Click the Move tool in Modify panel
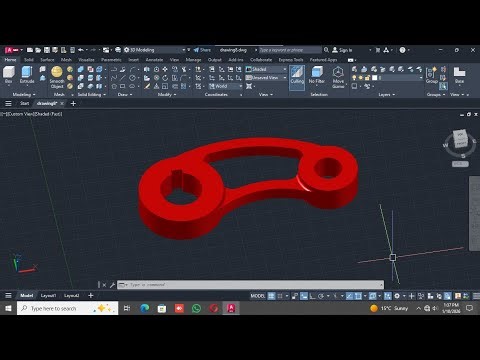 (165, 69)
